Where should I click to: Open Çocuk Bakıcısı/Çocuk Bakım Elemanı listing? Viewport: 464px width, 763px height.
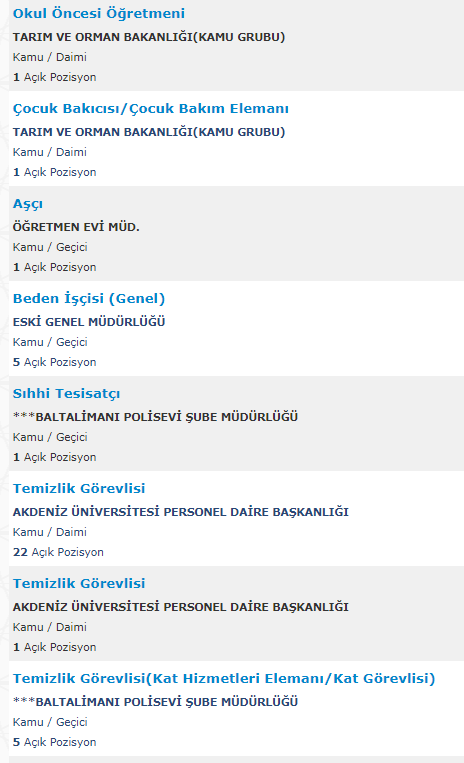[151, 109]
